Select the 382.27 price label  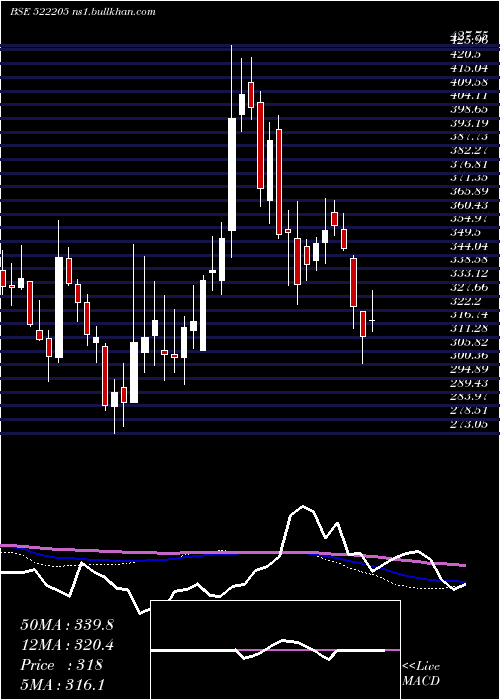click(469, 150)
